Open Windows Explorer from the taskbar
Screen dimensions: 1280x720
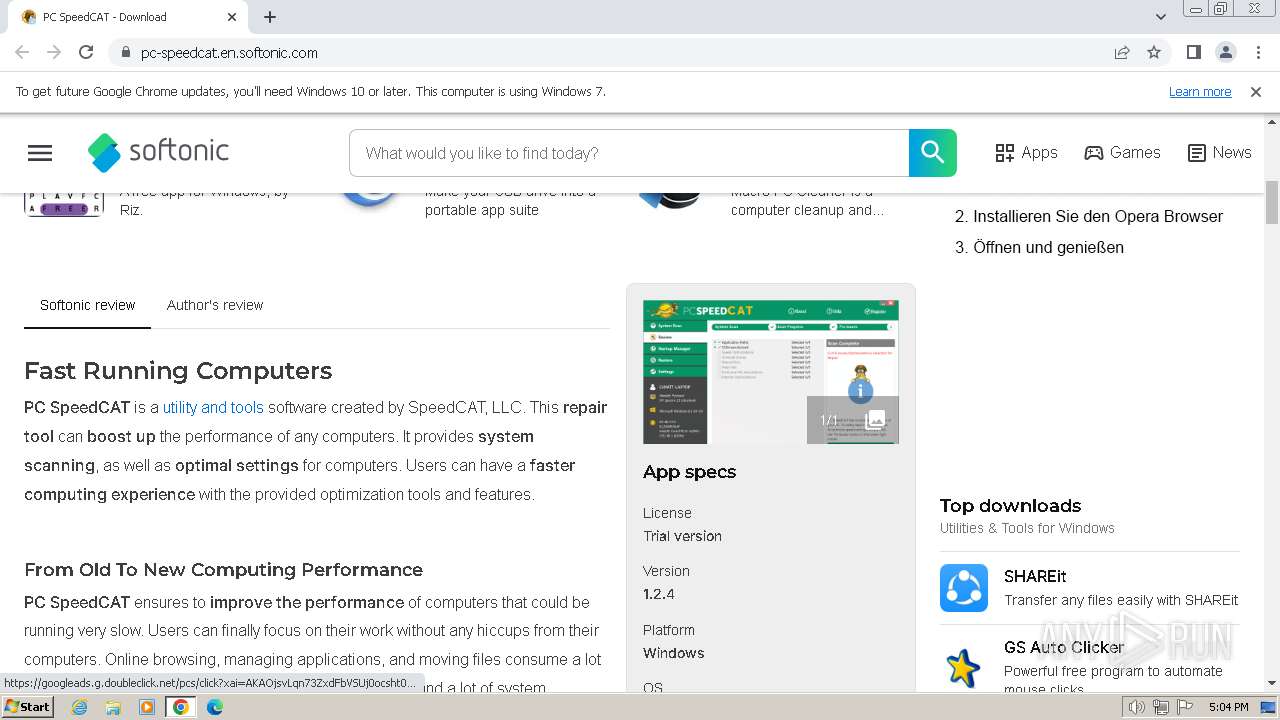click(113, 707)
